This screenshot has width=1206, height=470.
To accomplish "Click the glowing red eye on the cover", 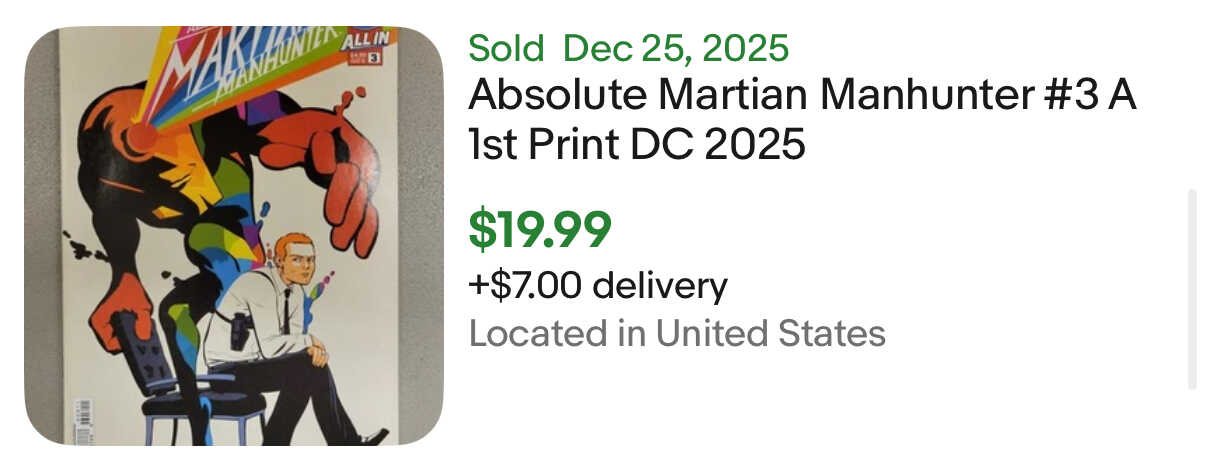I will [142, 137].
